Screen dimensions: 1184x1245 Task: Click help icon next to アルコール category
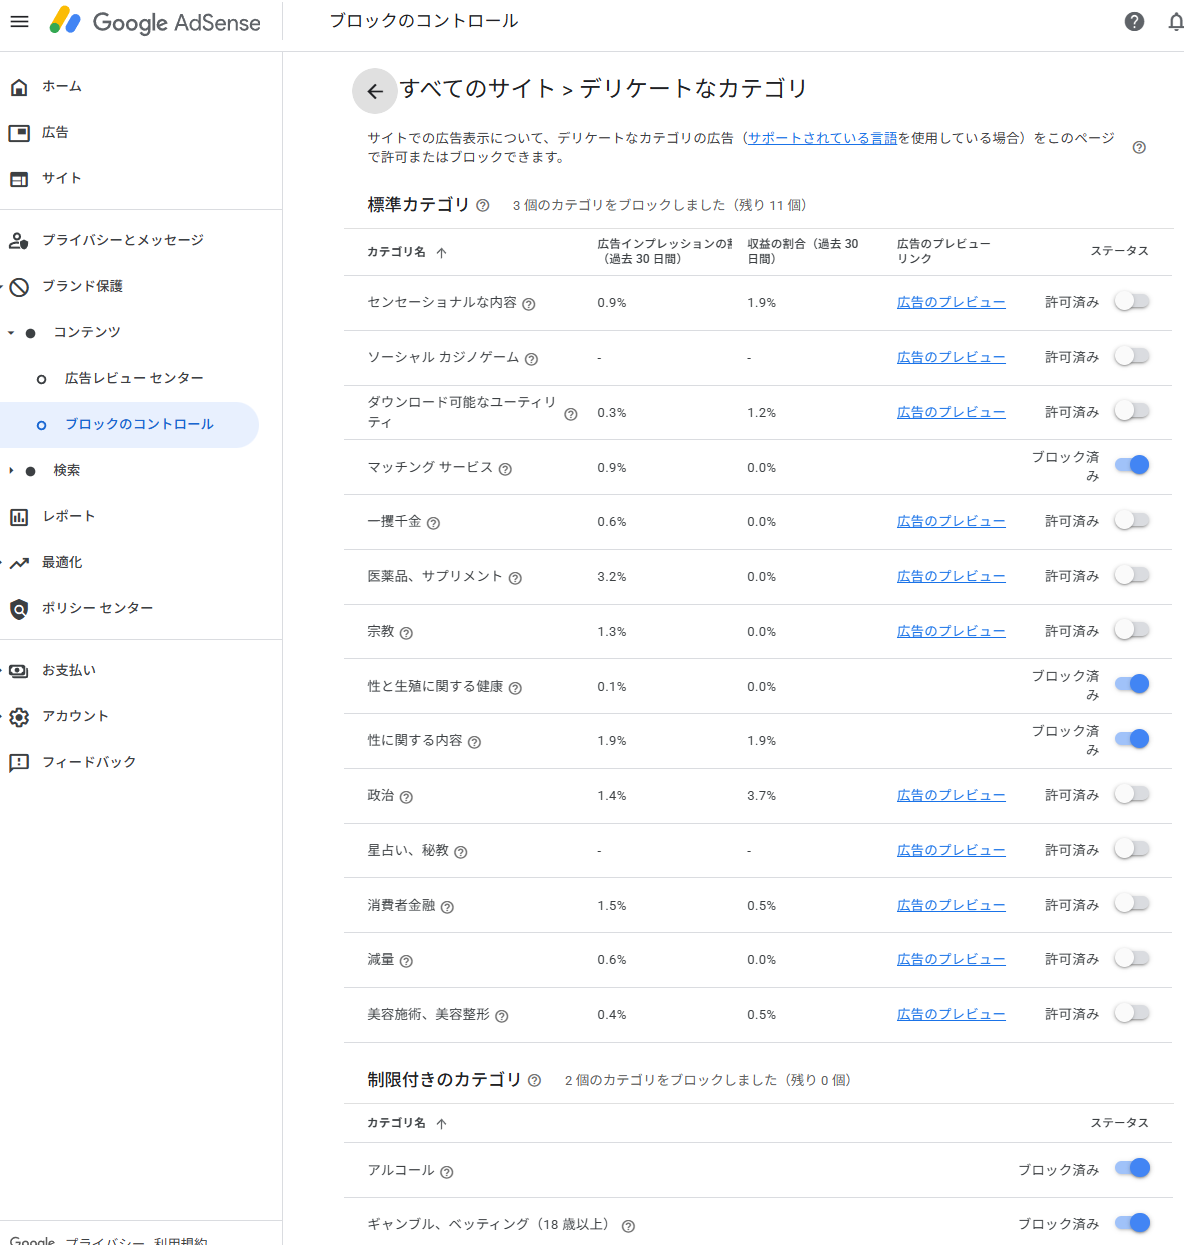447,1172
